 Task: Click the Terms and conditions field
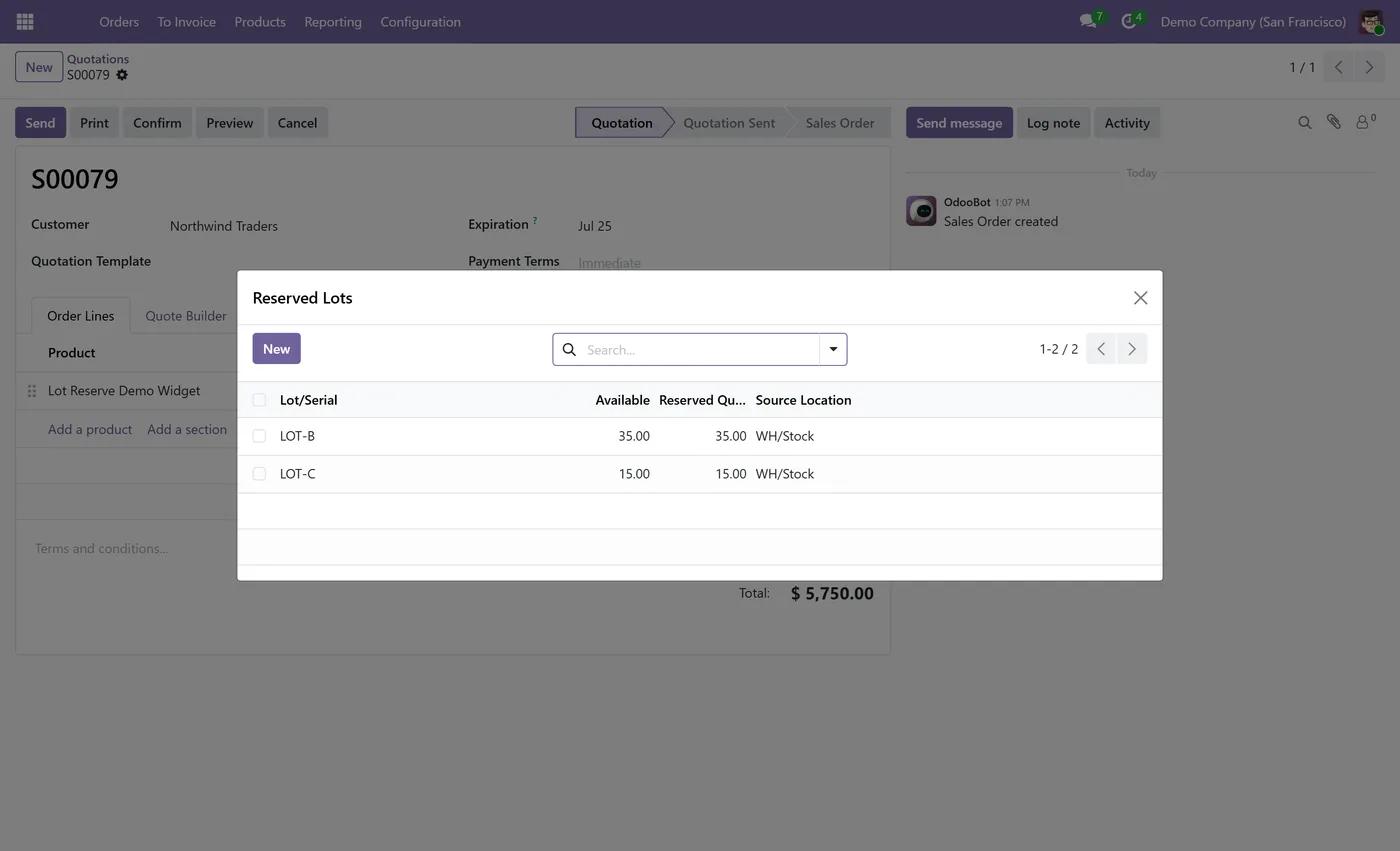101,548
